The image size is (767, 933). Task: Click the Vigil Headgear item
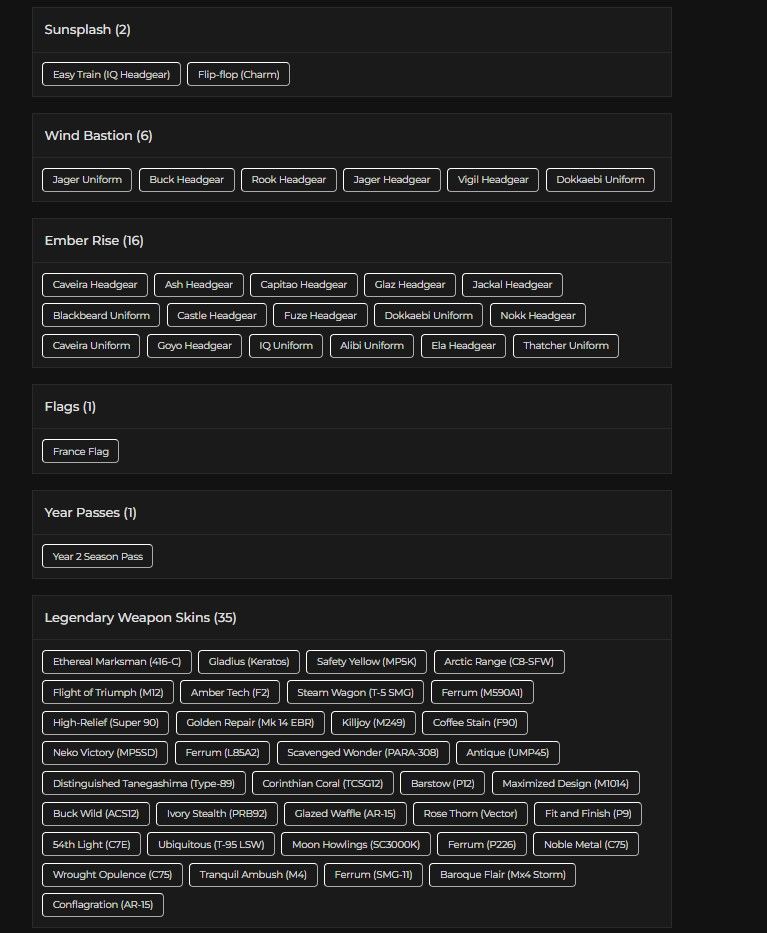(493, 180)
